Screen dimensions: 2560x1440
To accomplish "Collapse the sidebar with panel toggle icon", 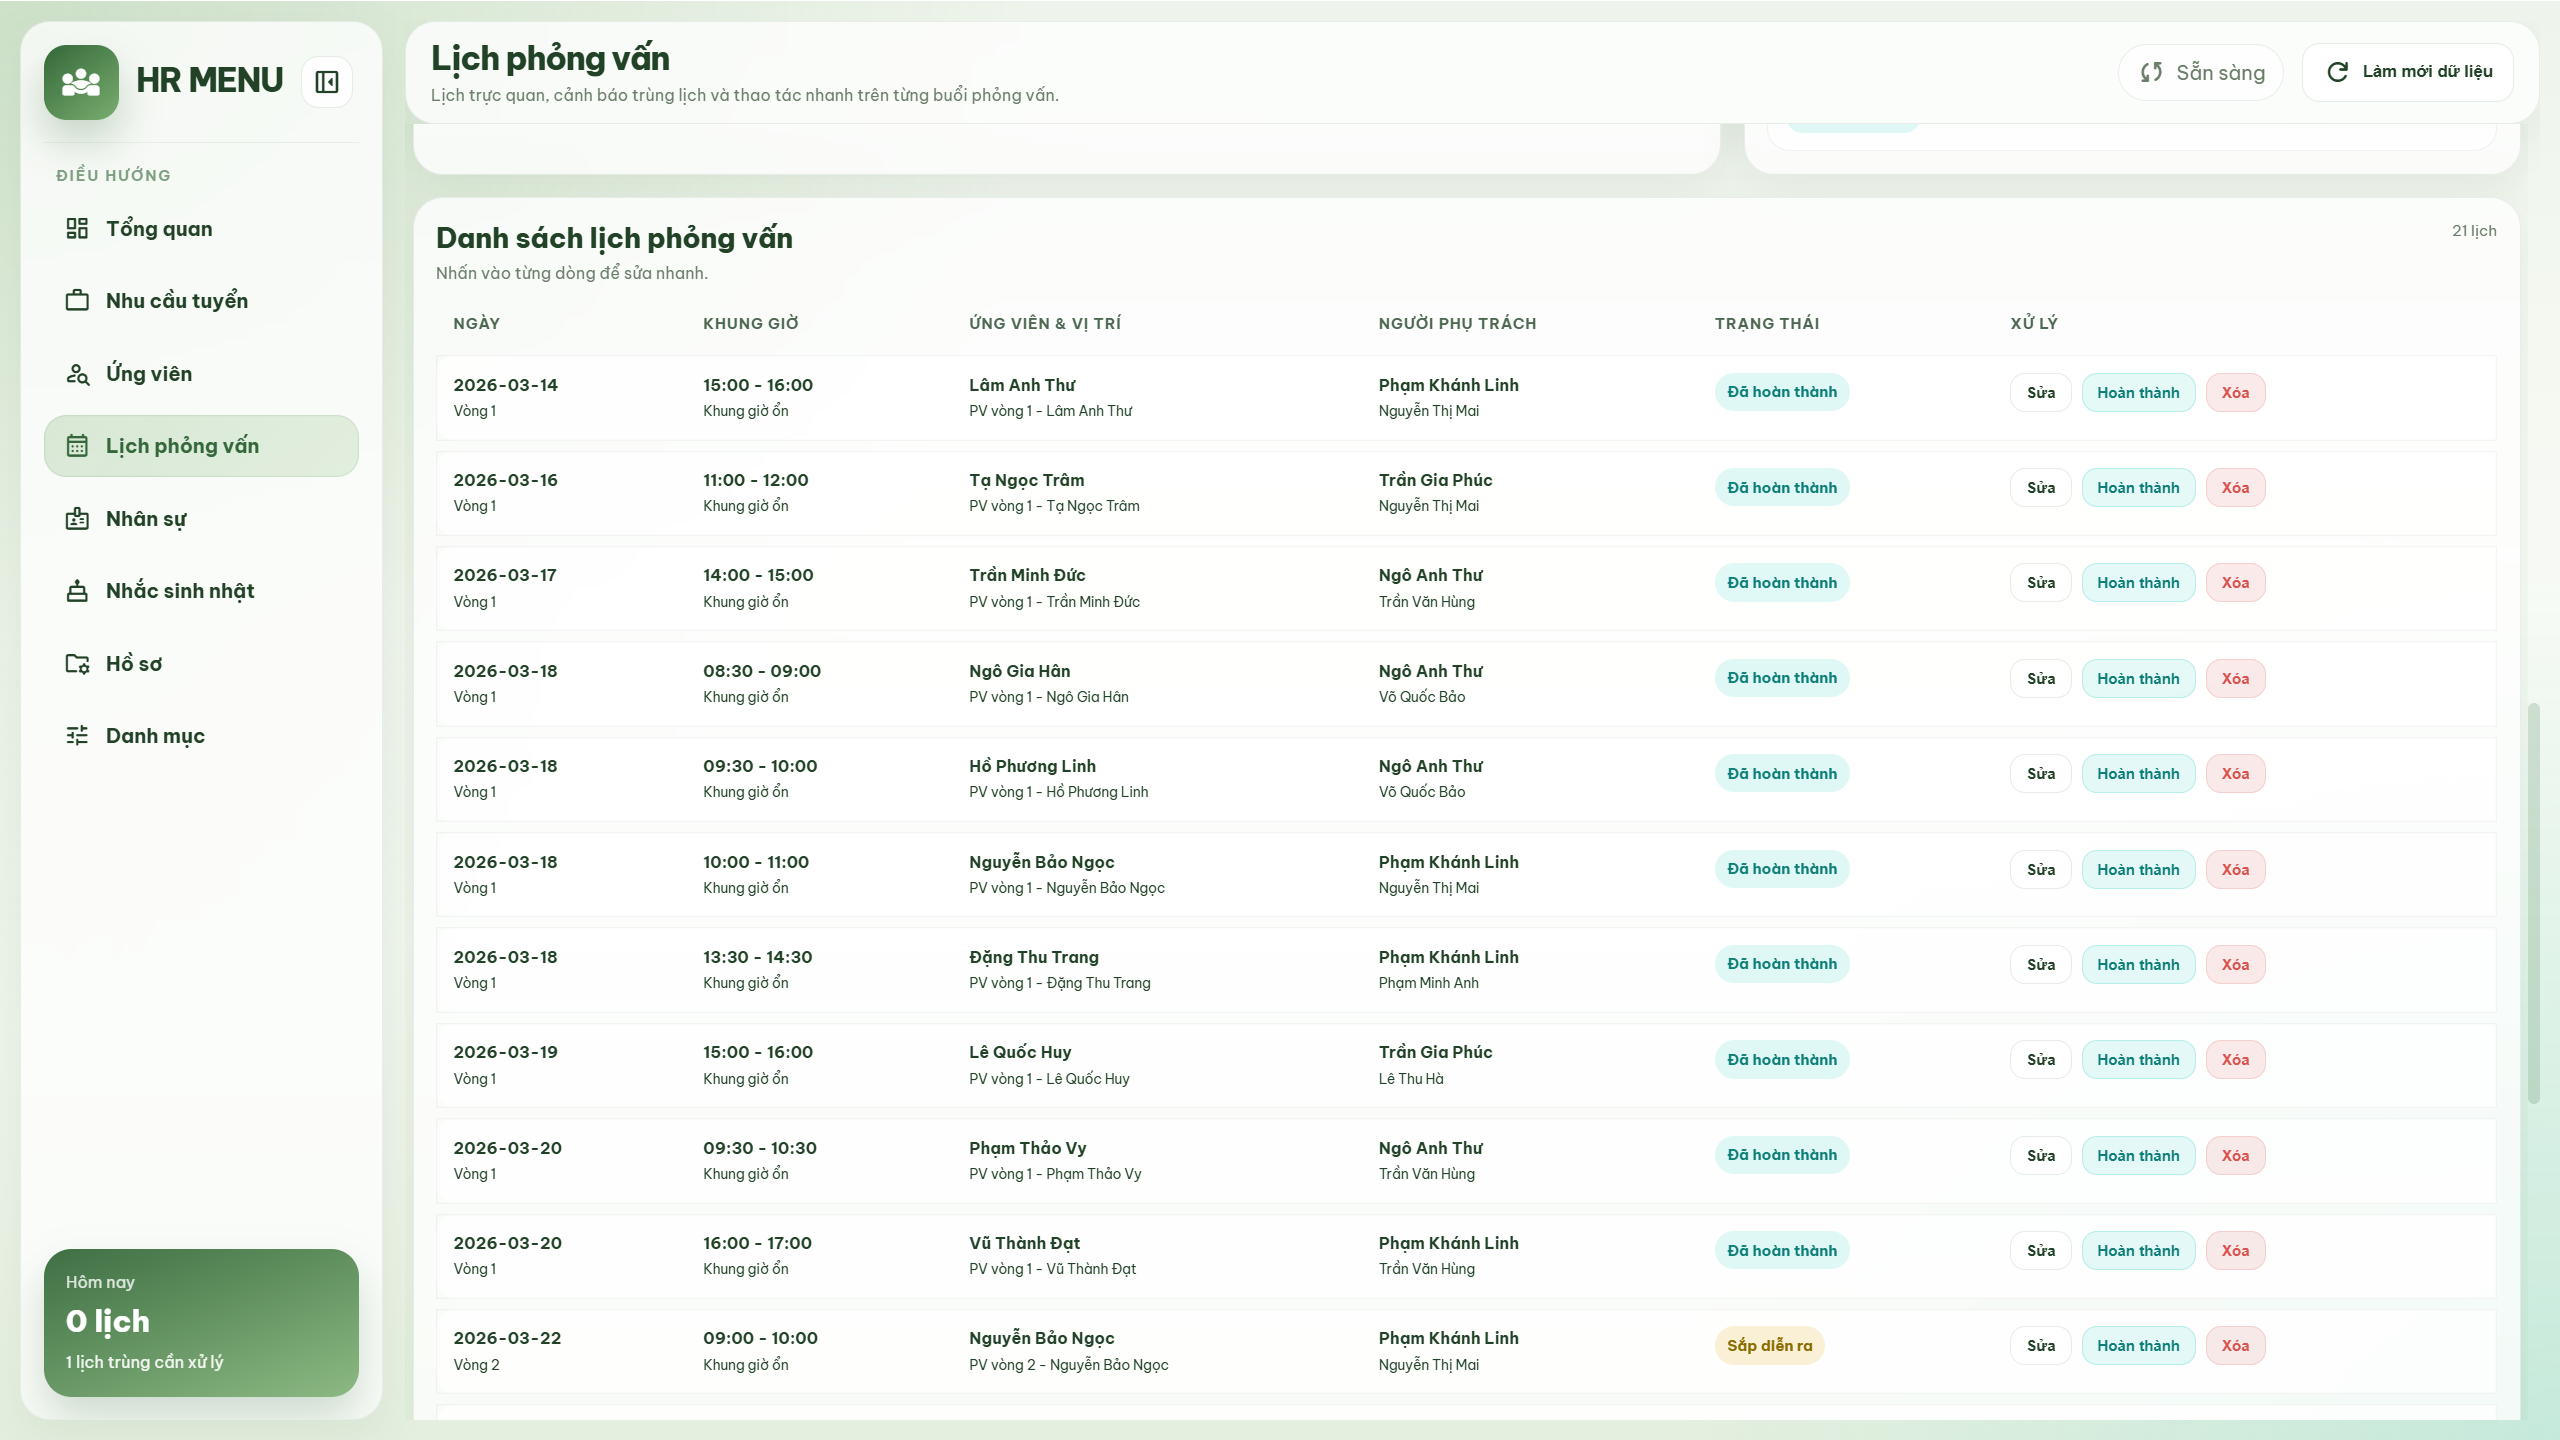I will pos(327,82).
